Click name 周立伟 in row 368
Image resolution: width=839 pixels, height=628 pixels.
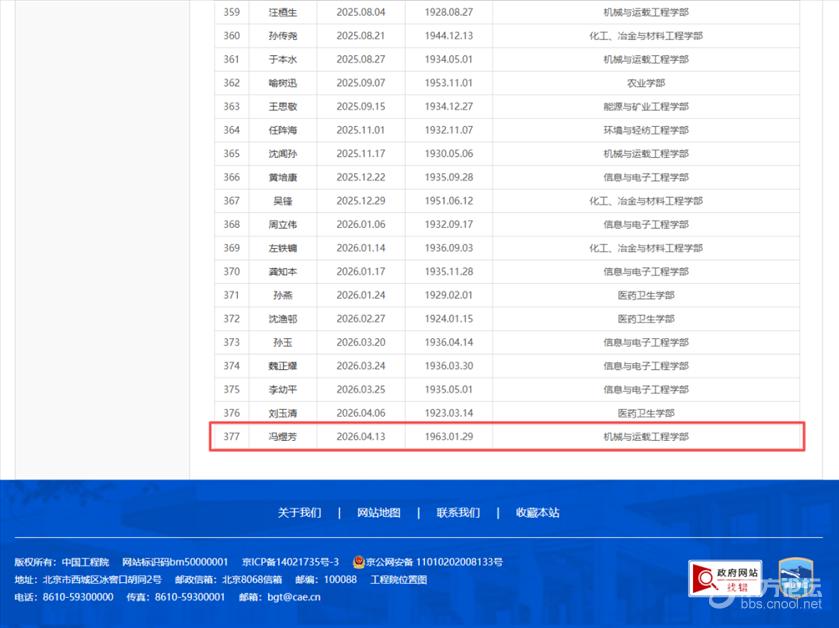283,224
